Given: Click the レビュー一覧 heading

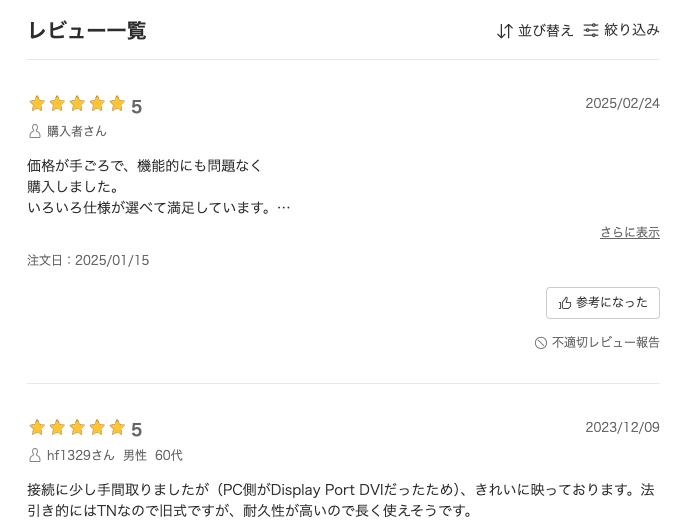Looking at the screenshot, I should pos(87,31).
